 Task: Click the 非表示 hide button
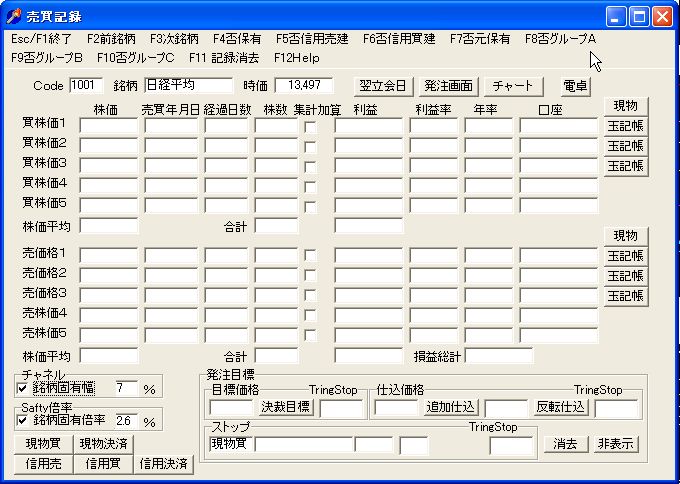tap(616, 444)
